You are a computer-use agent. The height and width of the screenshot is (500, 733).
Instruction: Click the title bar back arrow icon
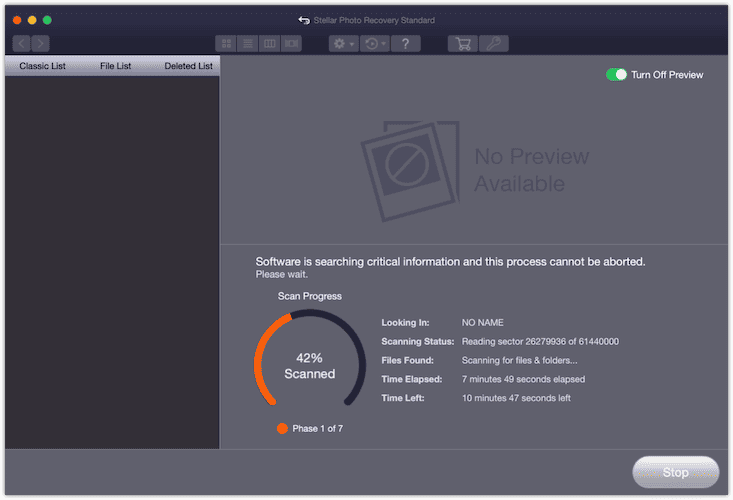coord(304,20)
